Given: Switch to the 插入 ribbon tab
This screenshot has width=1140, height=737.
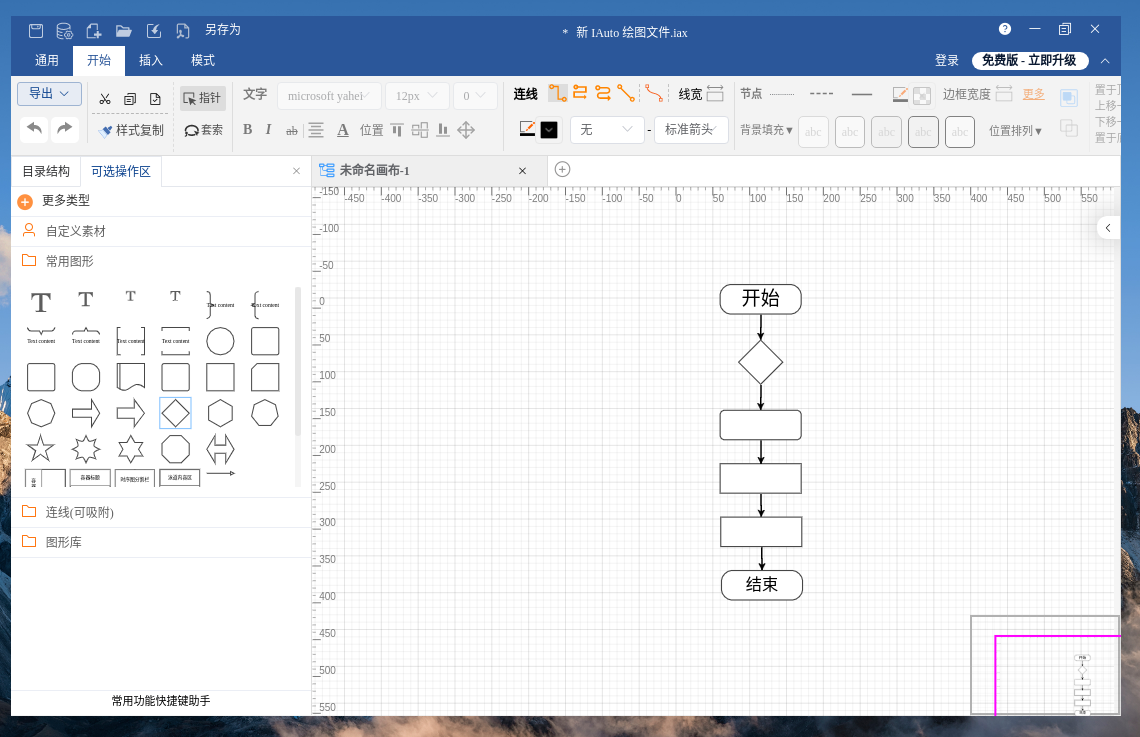Looking at the screenshot, I should pos(151,60).
